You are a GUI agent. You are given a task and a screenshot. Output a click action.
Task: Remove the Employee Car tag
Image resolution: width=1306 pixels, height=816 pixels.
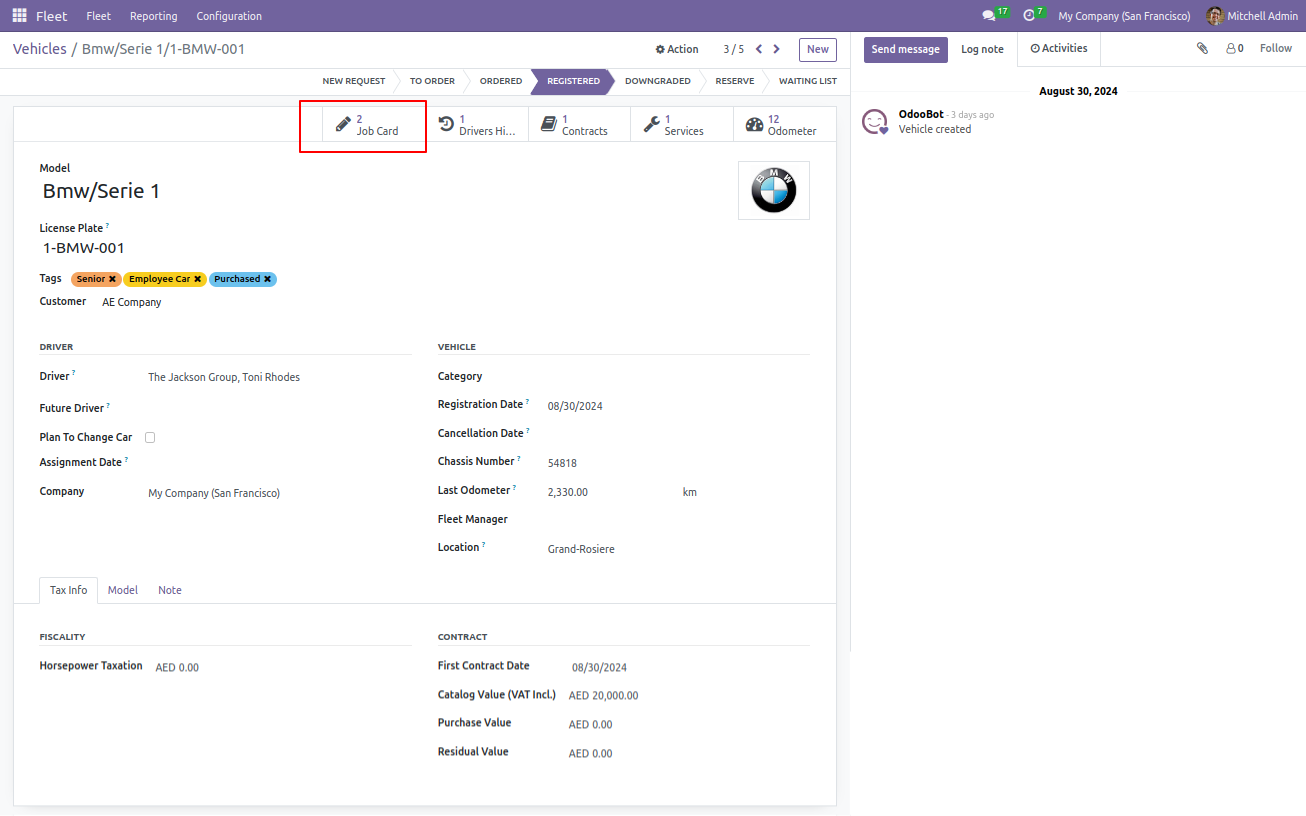tap(198, 279)
